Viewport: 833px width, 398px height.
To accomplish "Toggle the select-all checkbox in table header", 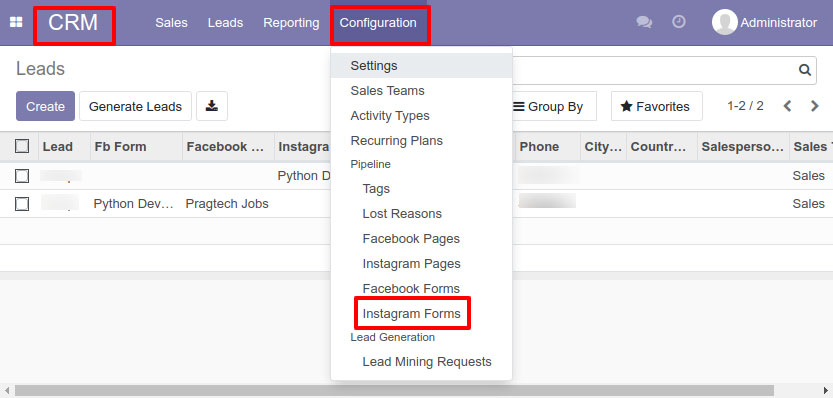I will coord(22,146).
